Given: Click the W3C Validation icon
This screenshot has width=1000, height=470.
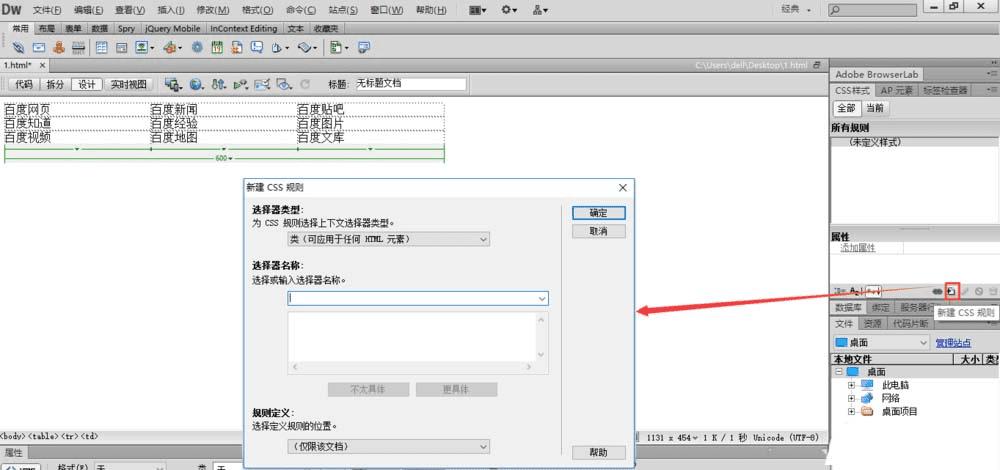Looking at the screenshot, I should (x=240, y=84).
